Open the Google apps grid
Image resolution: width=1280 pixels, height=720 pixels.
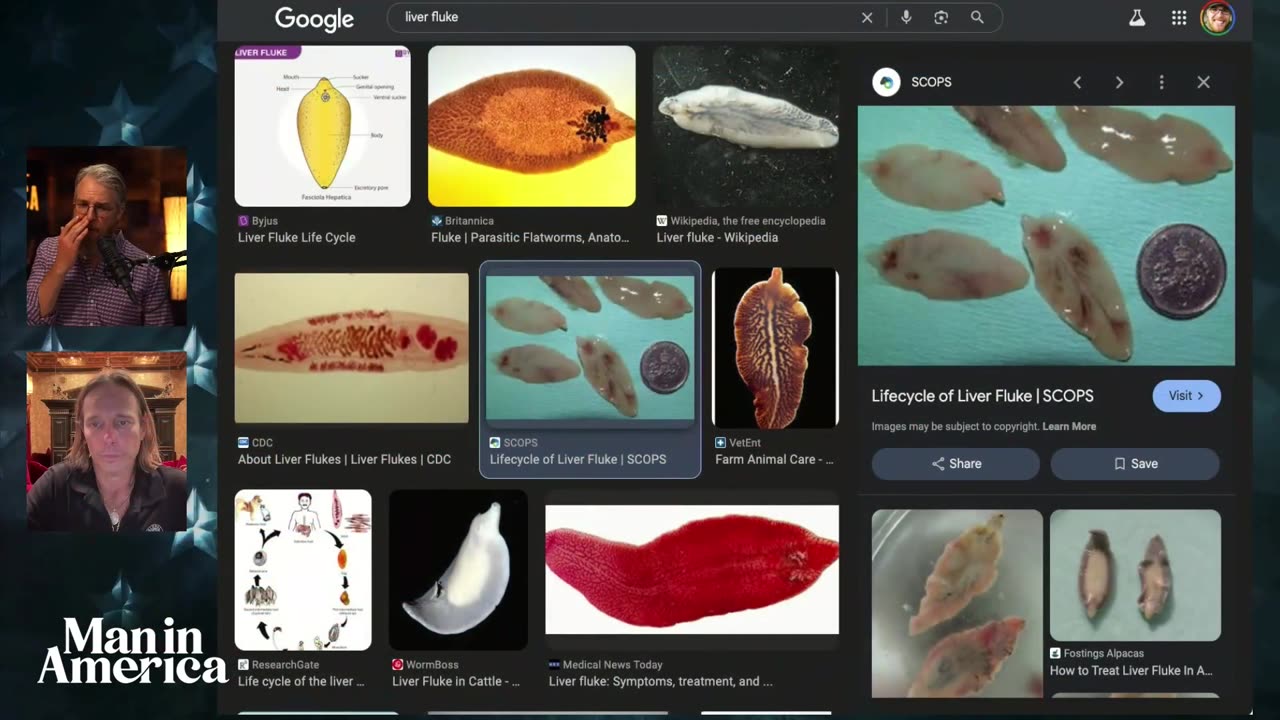click(x=1179, y=18)
